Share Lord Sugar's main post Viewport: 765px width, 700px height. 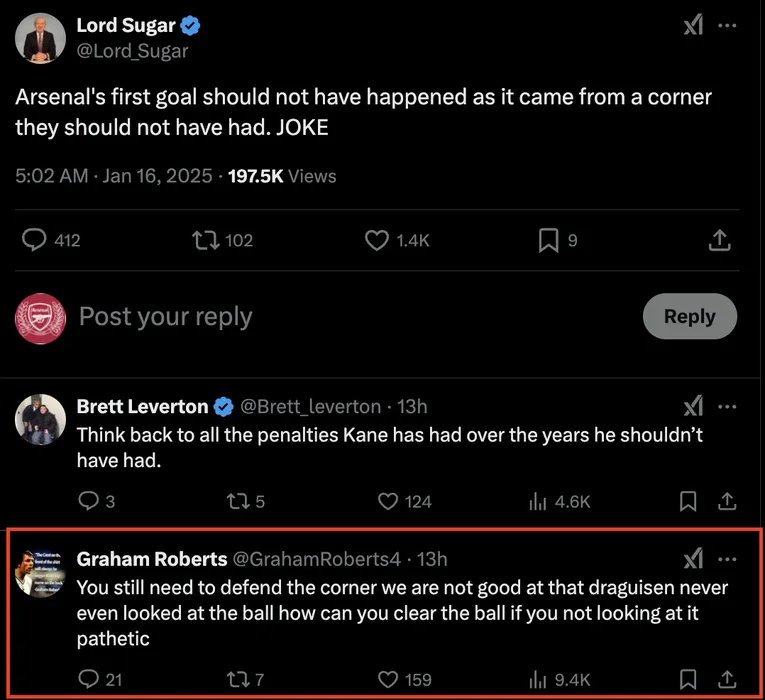tap(719, 240)
